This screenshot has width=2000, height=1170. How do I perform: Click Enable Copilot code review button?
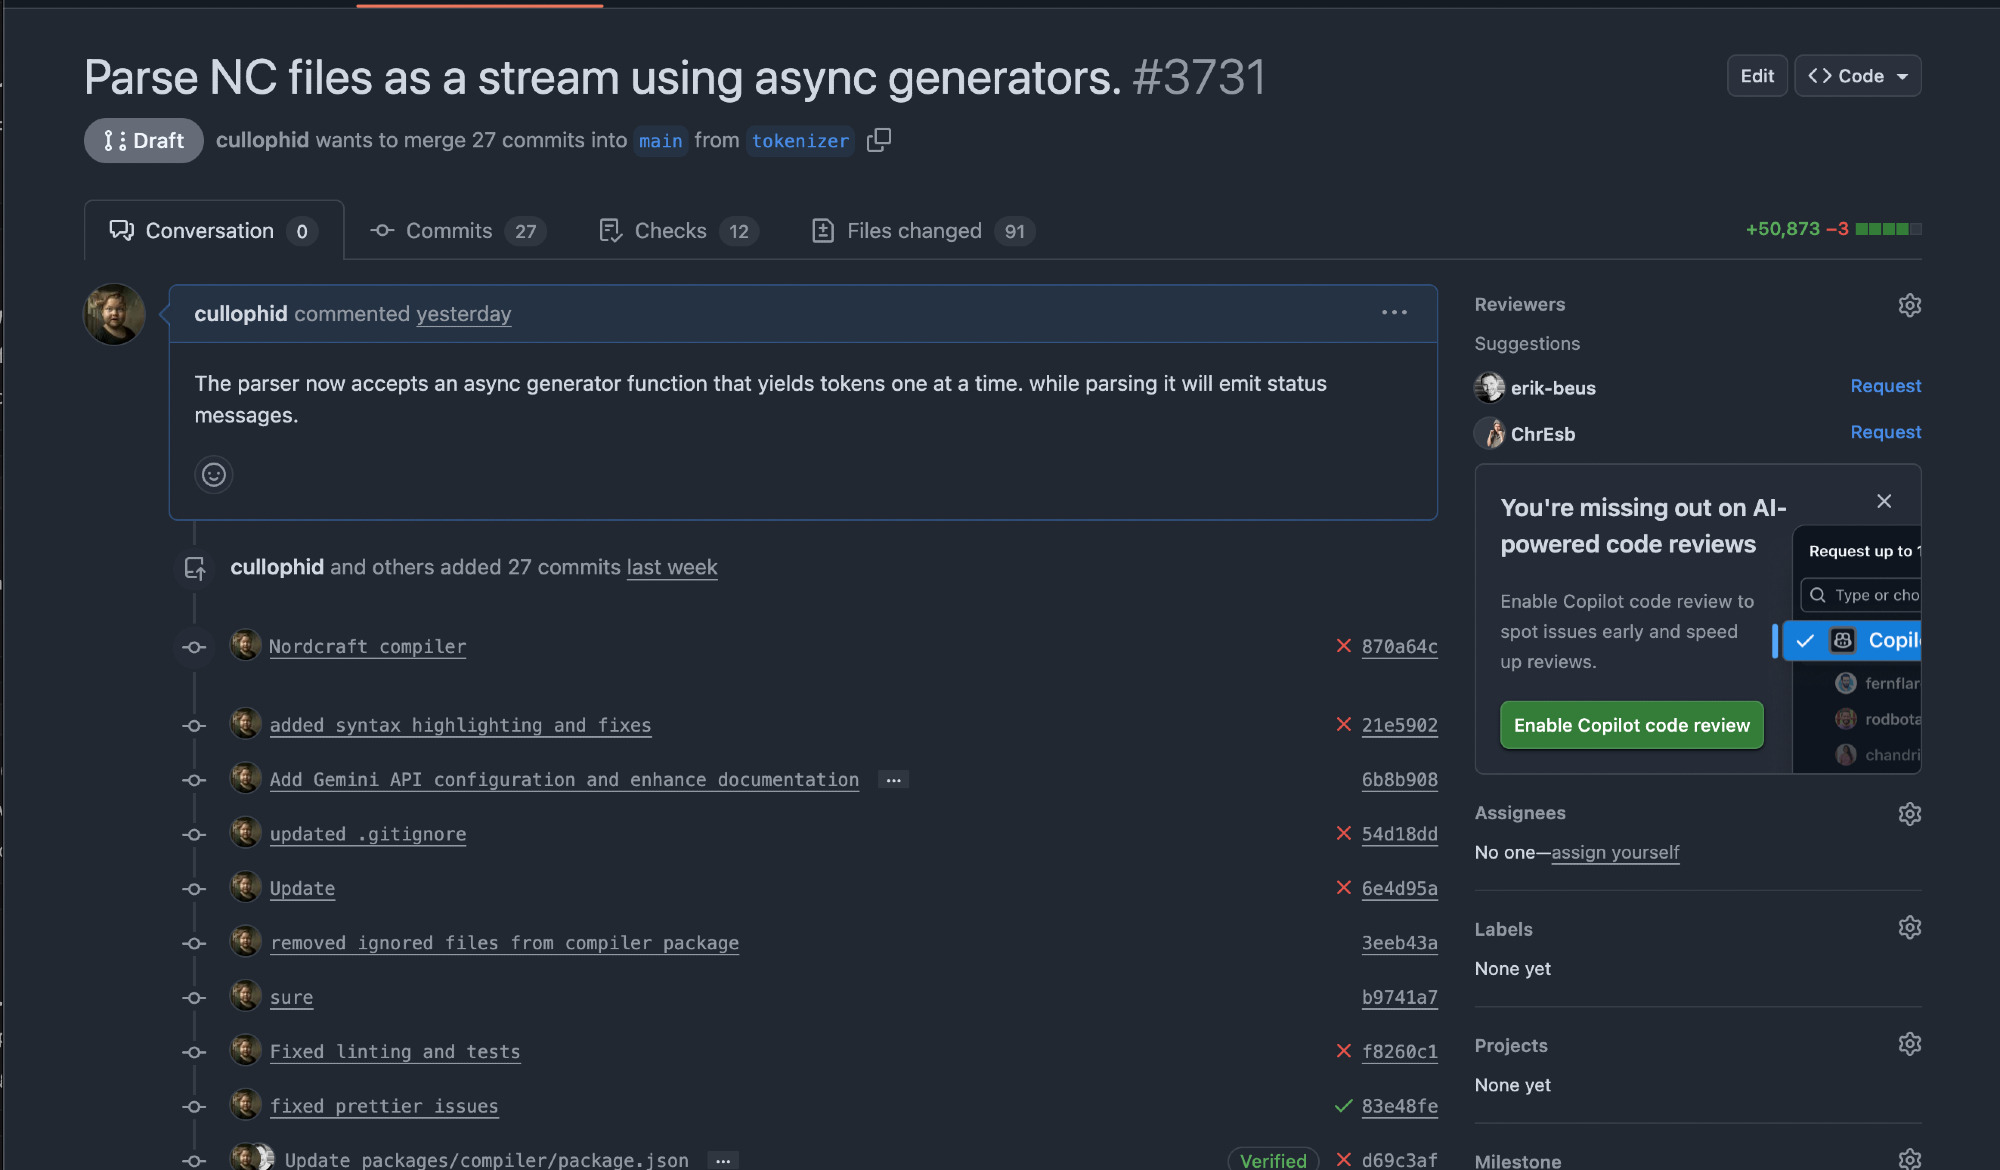pos(1631,725)
